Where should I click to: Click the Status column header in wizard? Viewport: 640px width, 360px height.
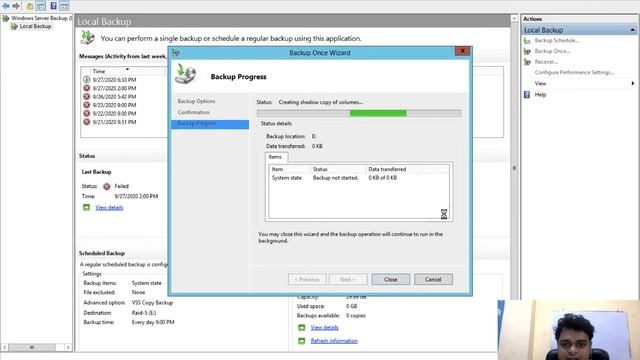pyautogui.click(x=337, y=169)
